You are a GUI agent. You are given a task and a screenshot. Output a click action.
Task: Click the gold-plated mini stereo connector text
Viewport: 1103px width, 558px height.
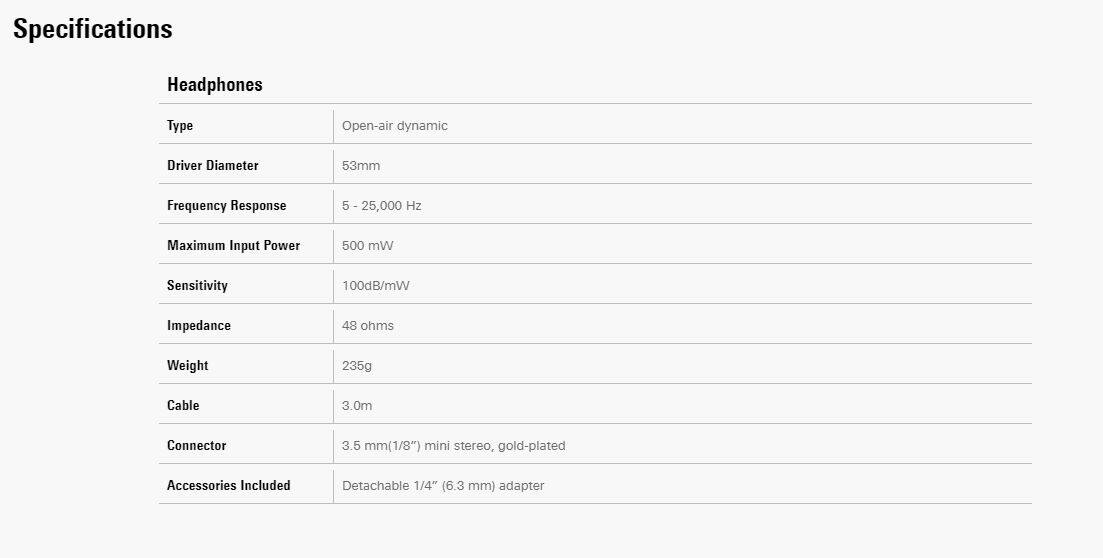(454, 446)
